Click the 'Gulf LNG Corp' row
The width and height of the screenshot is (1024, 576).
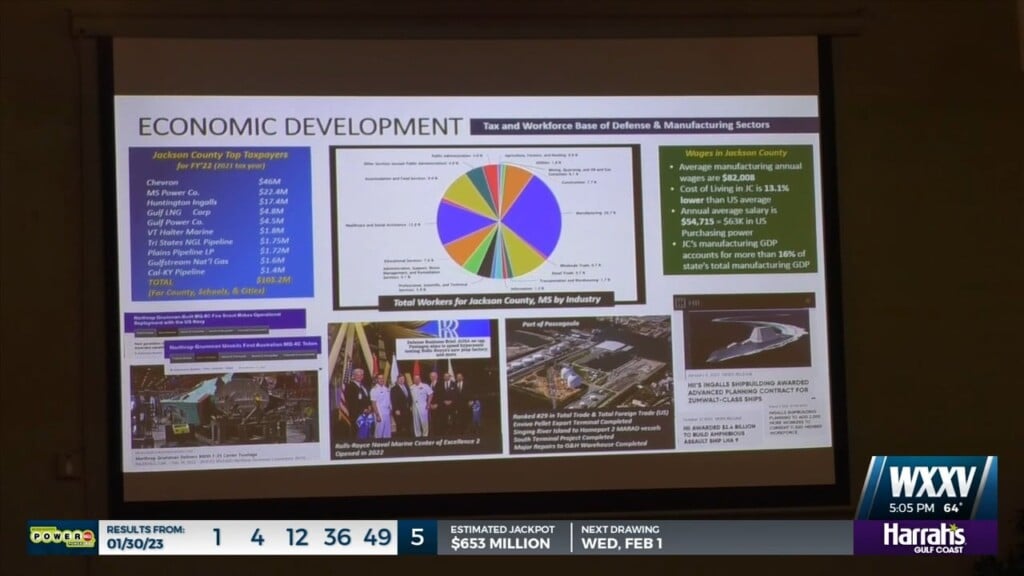click(x=215, y=212)
